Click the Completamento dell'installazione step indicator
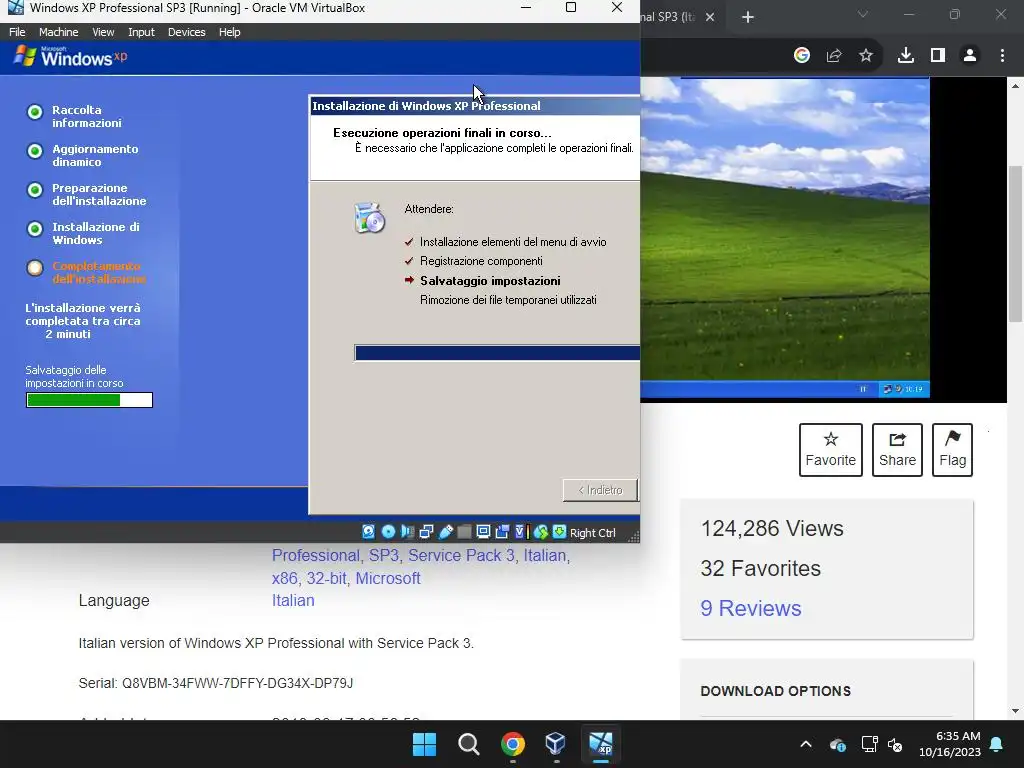The image size is (1024, 768). [x=35, y=268]
